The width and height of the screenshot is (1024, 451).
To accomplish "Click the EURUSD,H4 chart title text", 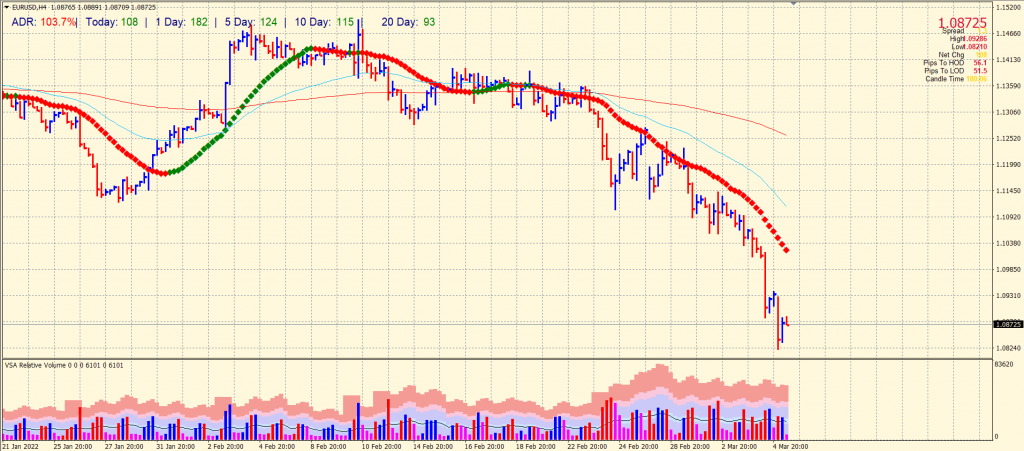I will [31, 6].
